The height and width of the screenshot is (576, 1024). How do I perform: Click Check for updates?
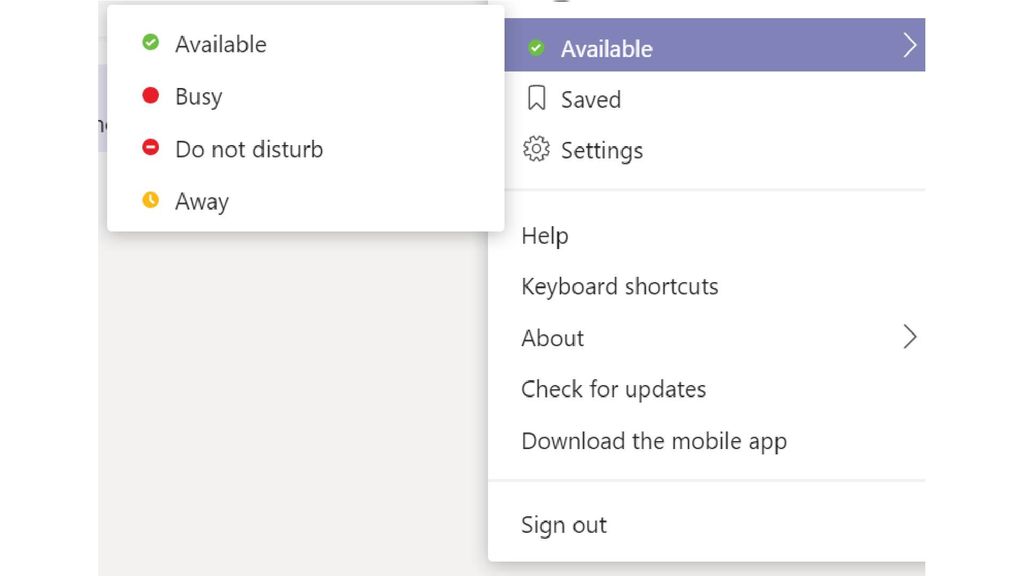pos(614,389)
